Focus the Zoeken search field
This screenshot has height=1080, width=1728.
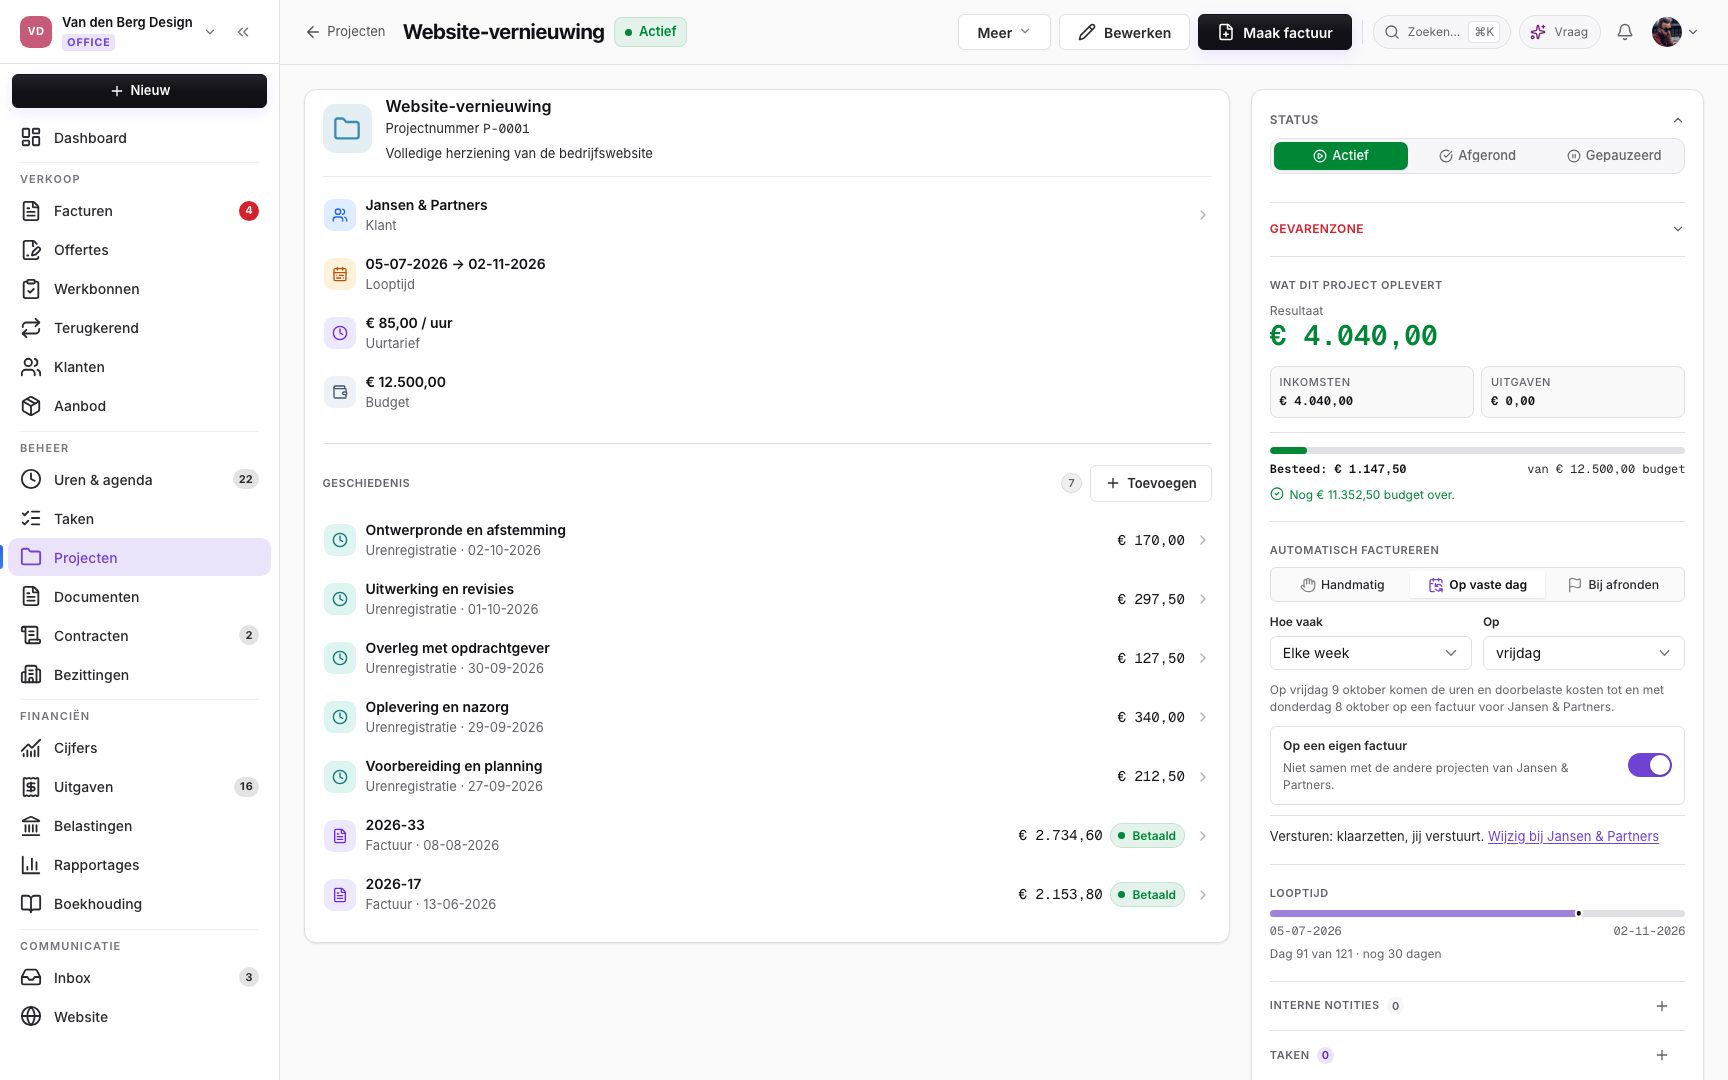(1442, 32)
